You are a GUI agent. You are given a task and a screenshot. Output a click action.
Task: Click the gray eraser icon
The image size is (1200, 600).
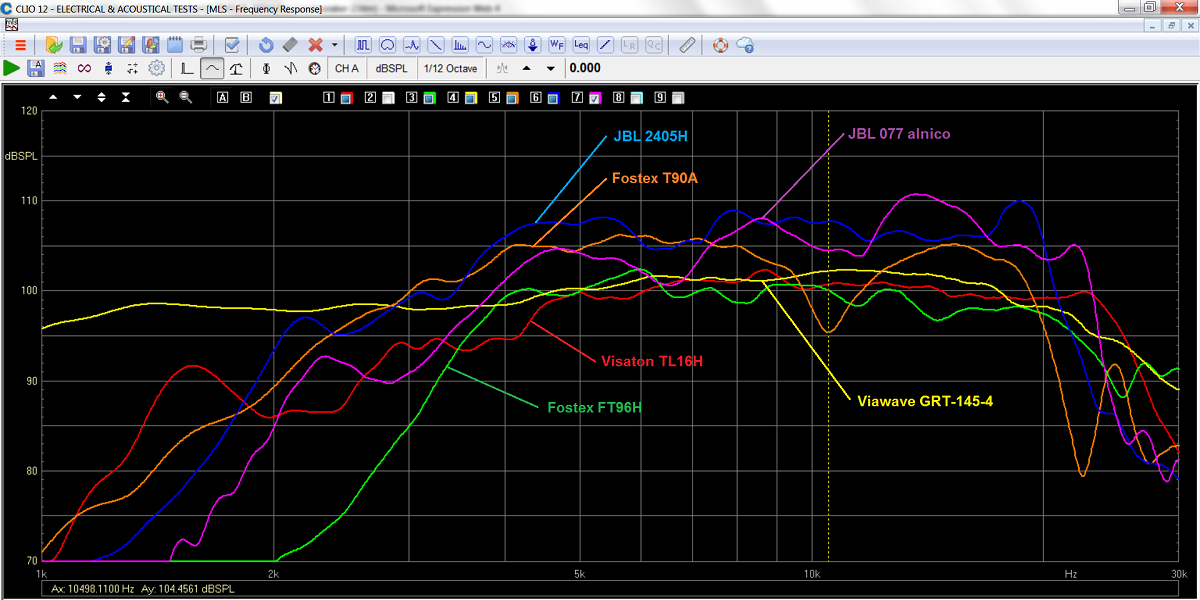click(x=290, y=45)
